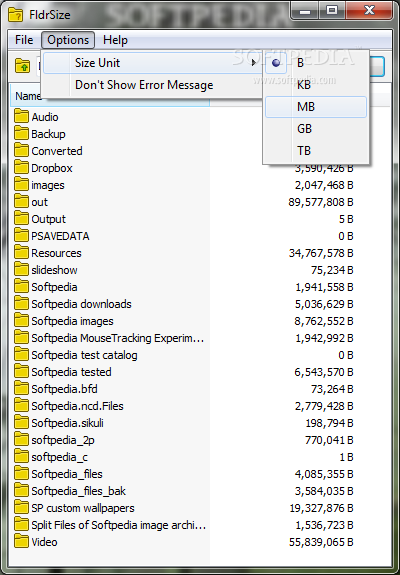Image resolution: width=400 pixels, height=575 pixels.
Task: Click the softpedia_c folder icon
Action: (x=21, y=457)
